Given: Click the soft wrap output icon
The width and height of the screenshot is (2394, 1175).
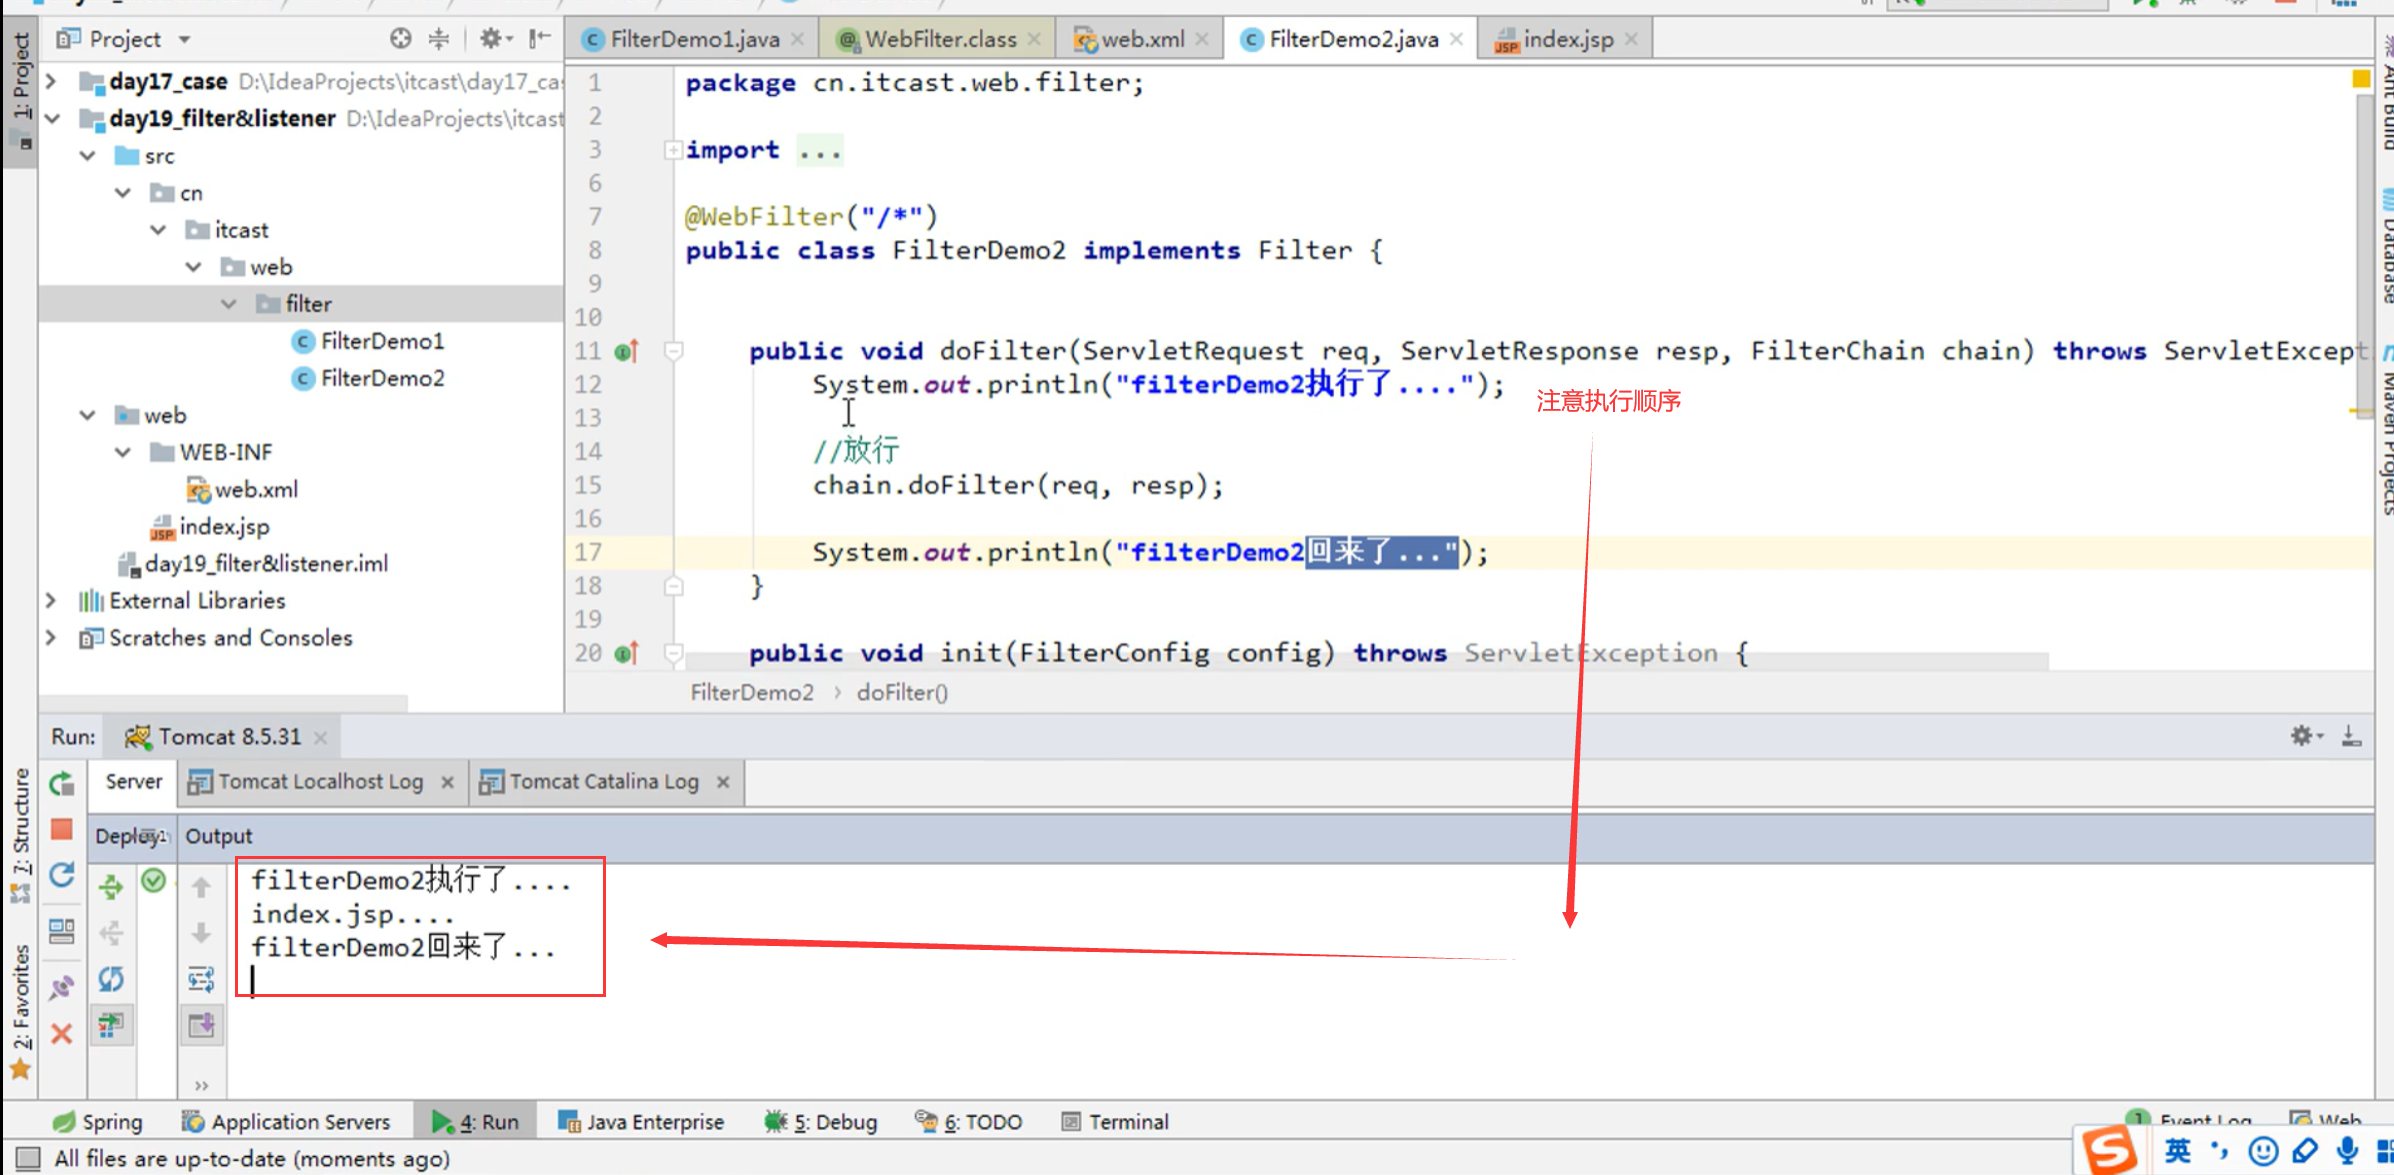Looking at the screenshot, I should coord(201,979).
